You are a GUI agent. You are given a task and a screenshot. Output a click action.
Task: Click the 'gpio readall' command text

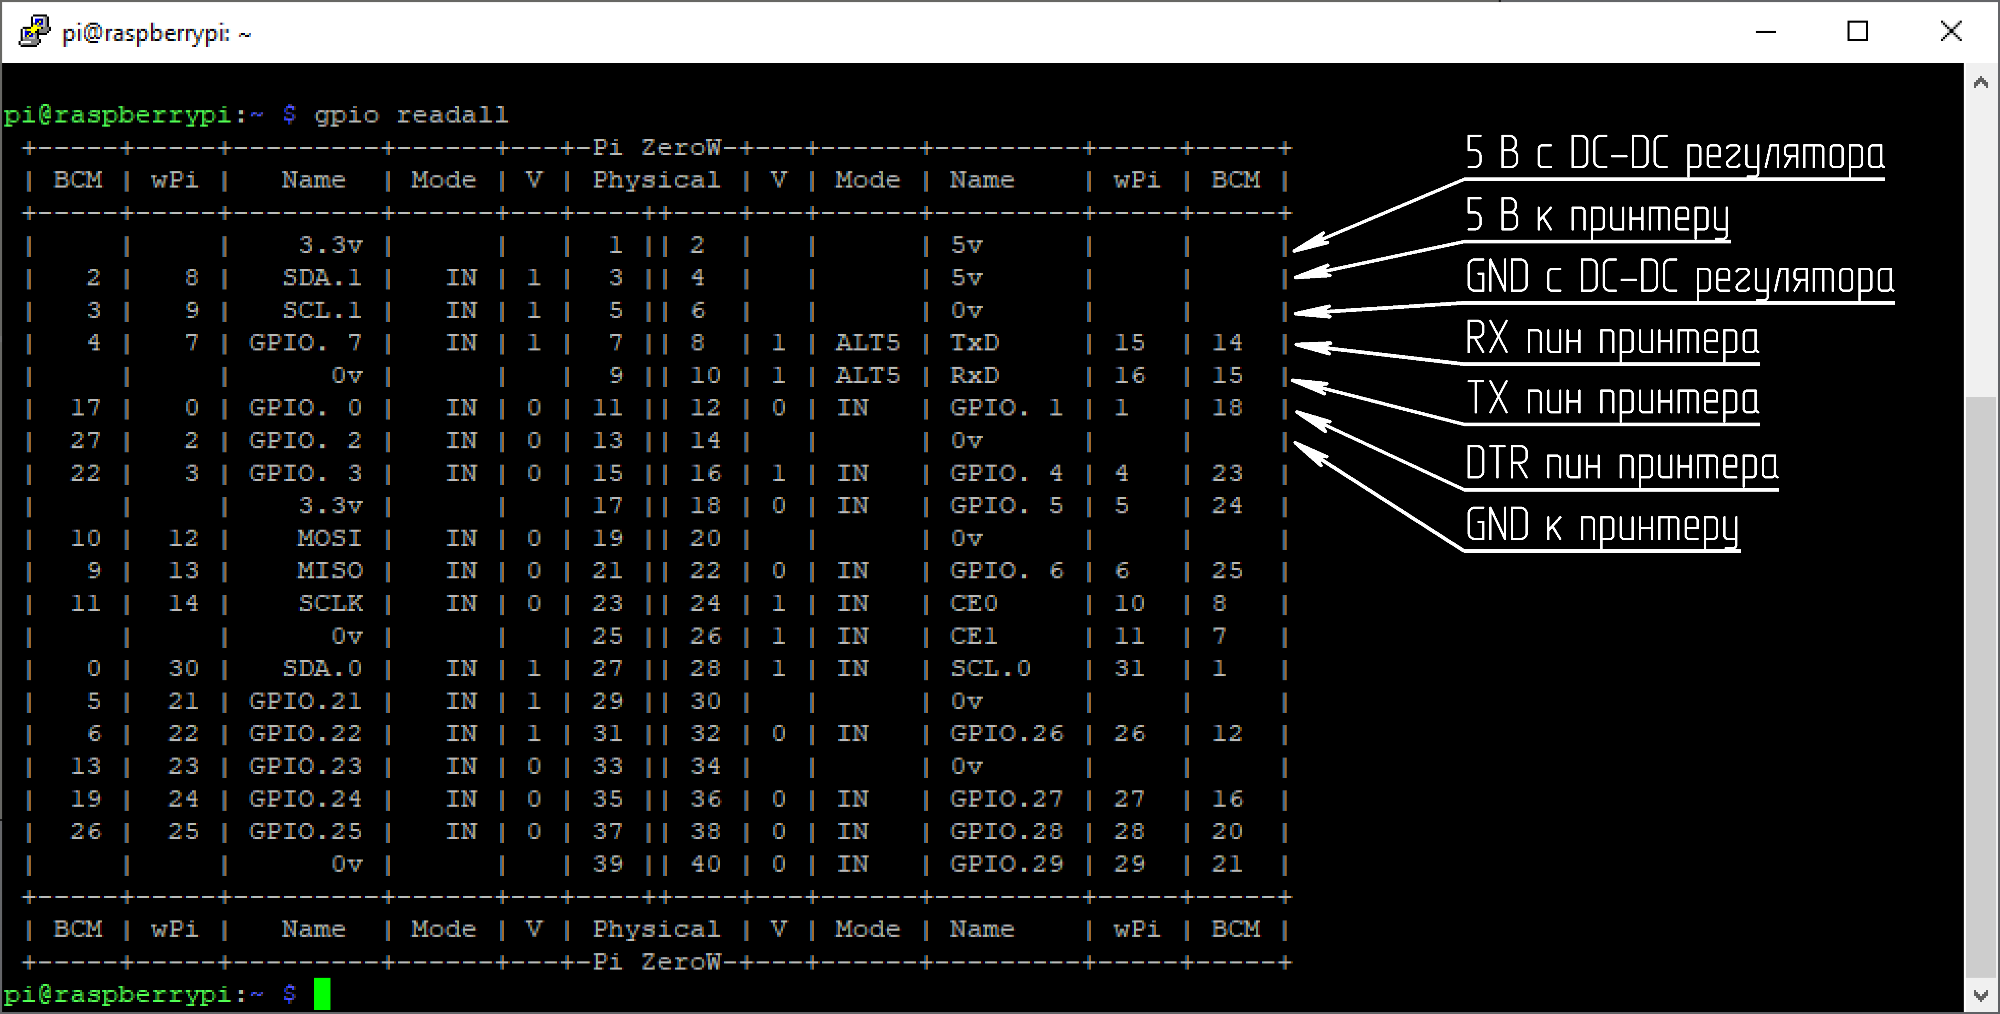tap(411, 115)
